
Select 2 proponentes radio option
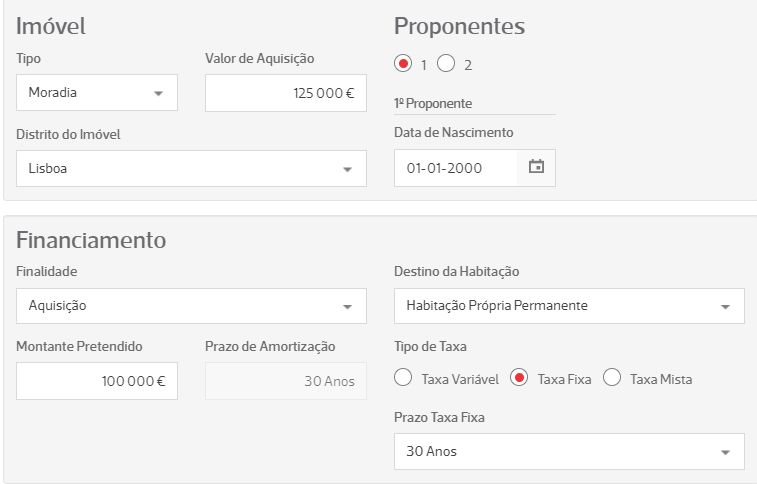tap(446, 64)
